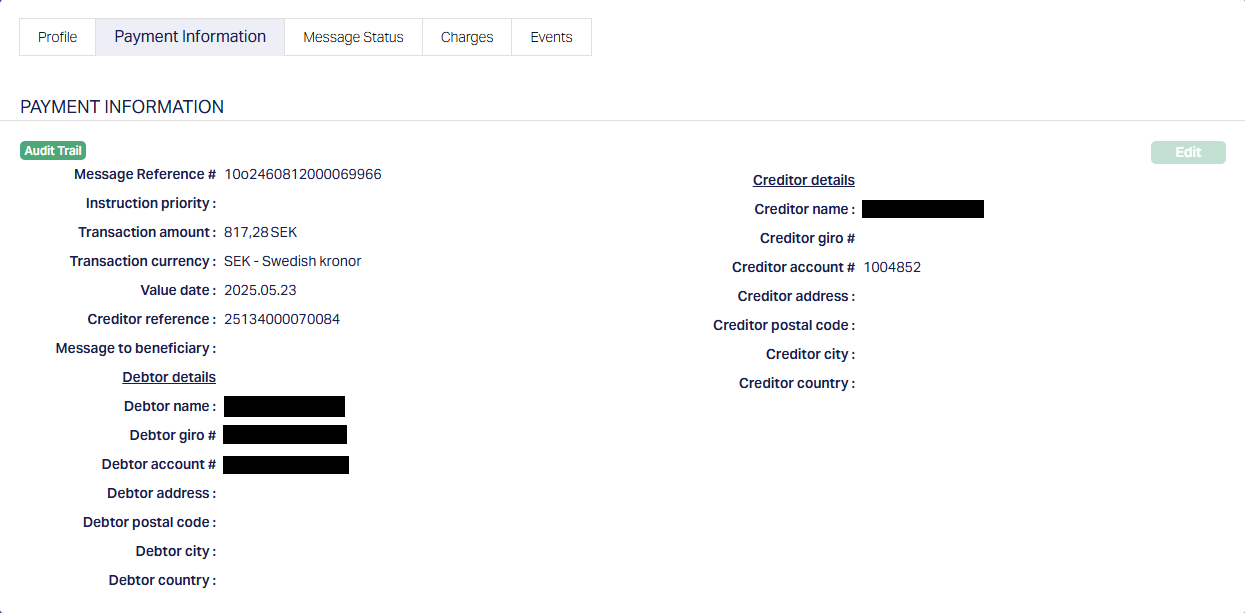Click the value date 2025.05.23
Image resolution: width=1245 pixels, height=613 pixels.
coord(260,290)
